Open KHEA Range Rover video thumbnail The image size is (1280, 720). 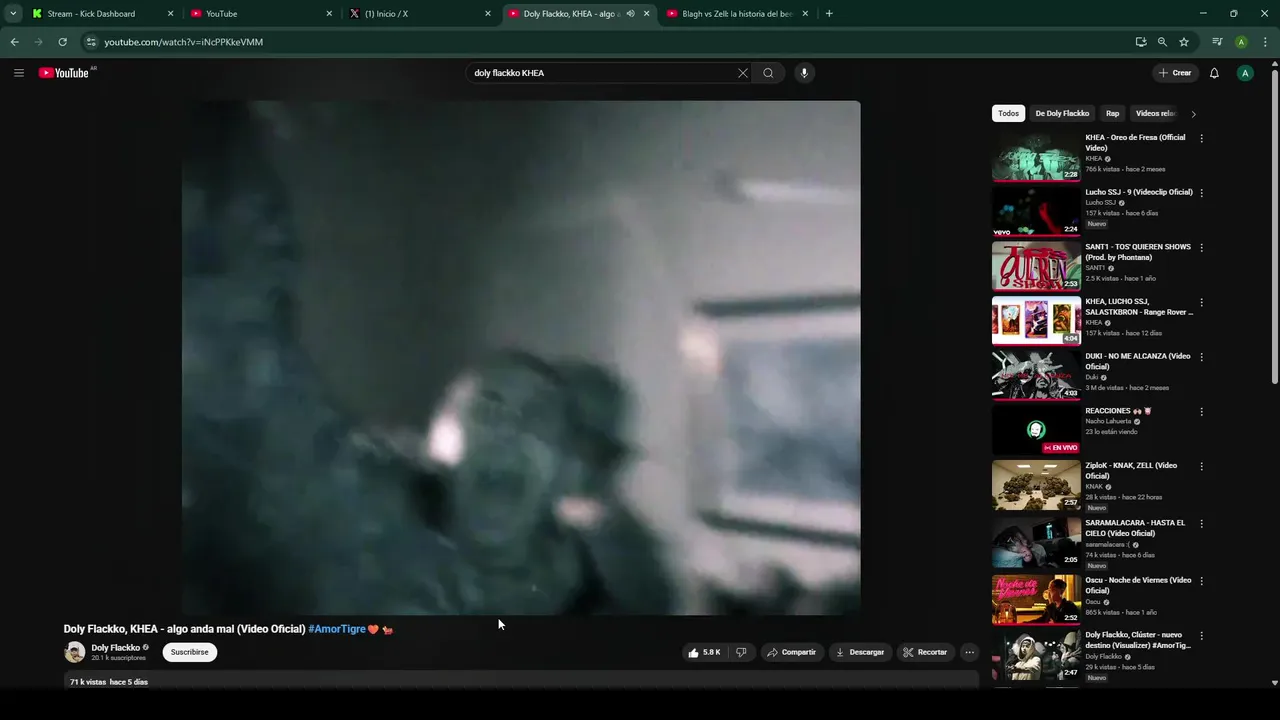coord(1036,321)
